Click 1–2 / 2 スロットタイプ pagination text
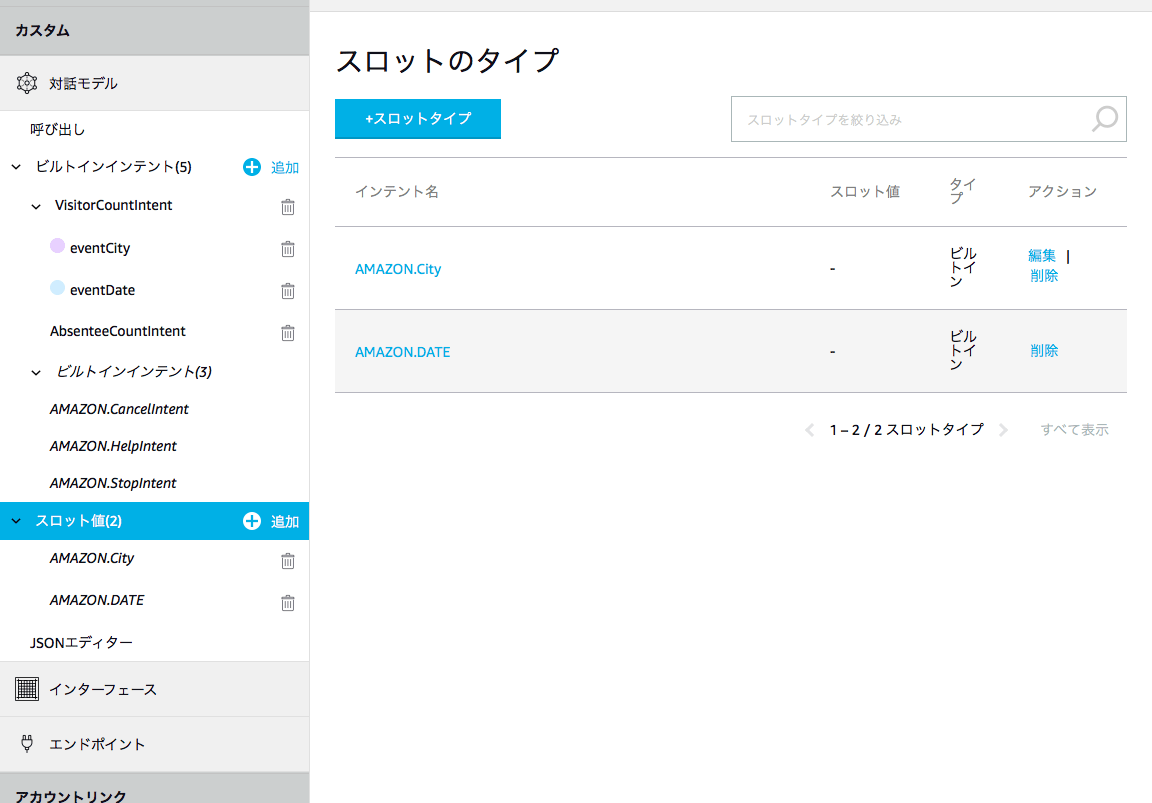1152x803 pixels. coord(907,430)
